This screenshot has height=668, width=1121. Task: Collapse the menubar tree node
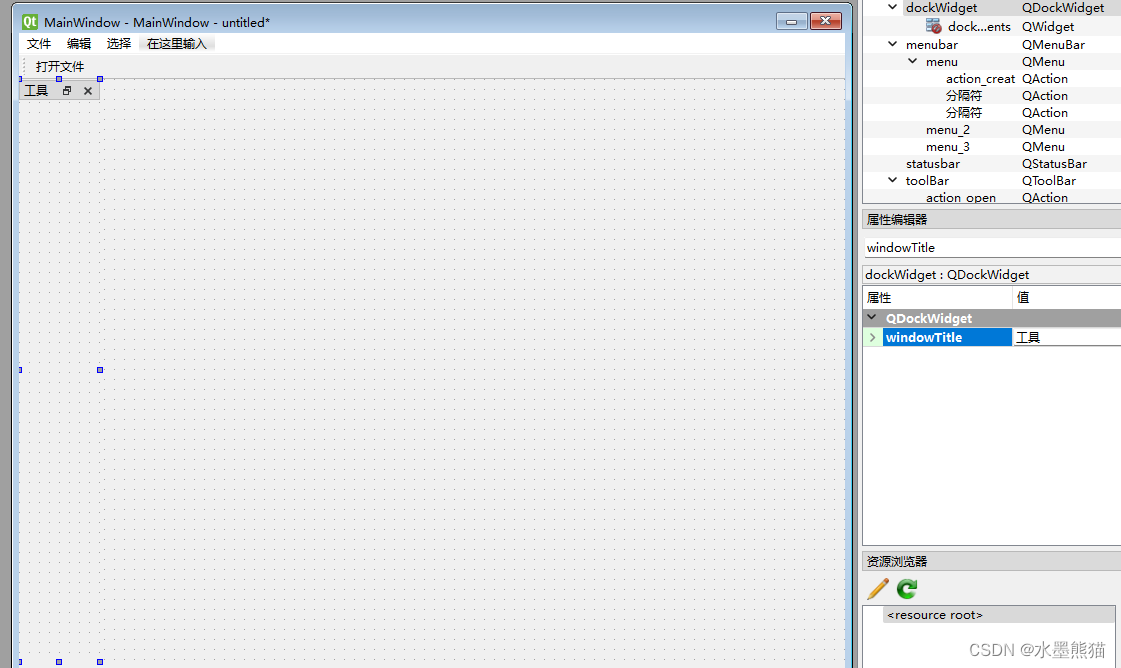tap(892, 44)
